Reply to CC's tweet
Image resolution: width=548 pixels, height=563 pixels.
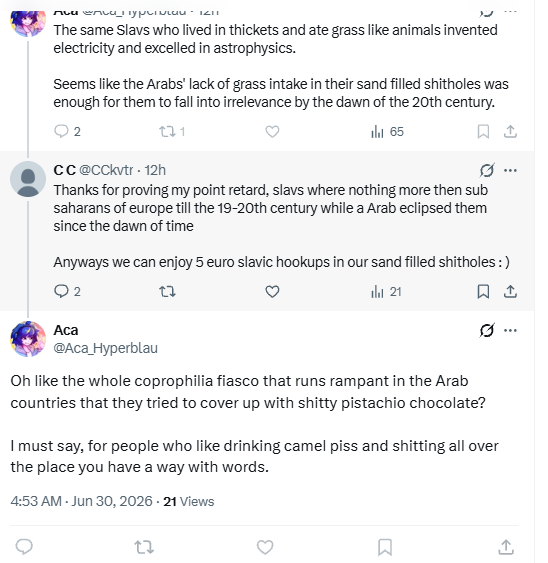67,291
